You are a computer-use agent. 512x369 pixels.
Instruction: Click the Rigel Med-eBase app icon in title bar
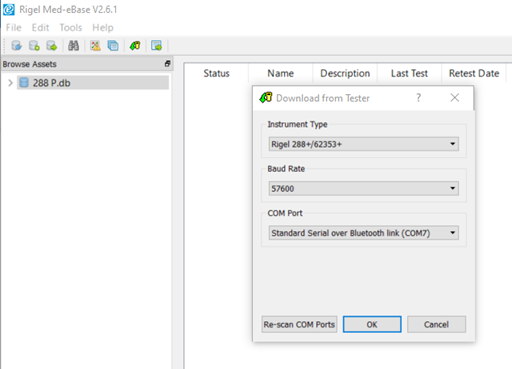click(9, 10)
